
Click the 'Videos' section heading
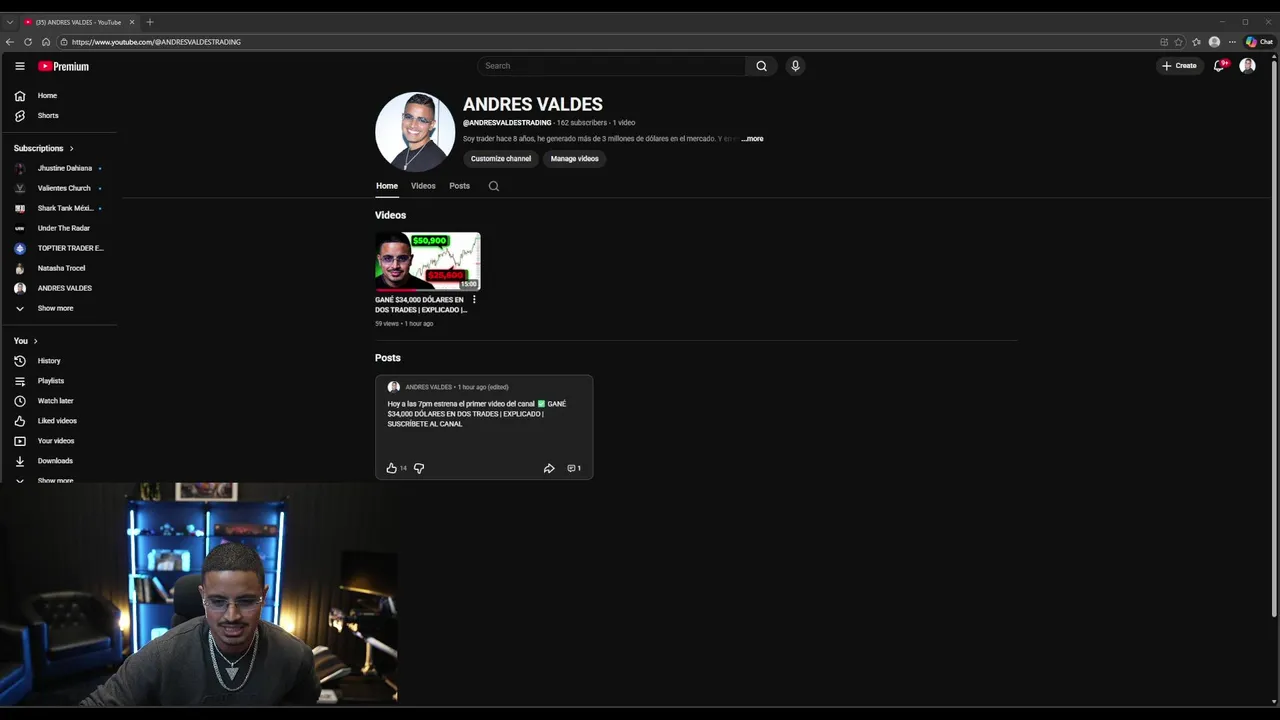click(390, 215)
